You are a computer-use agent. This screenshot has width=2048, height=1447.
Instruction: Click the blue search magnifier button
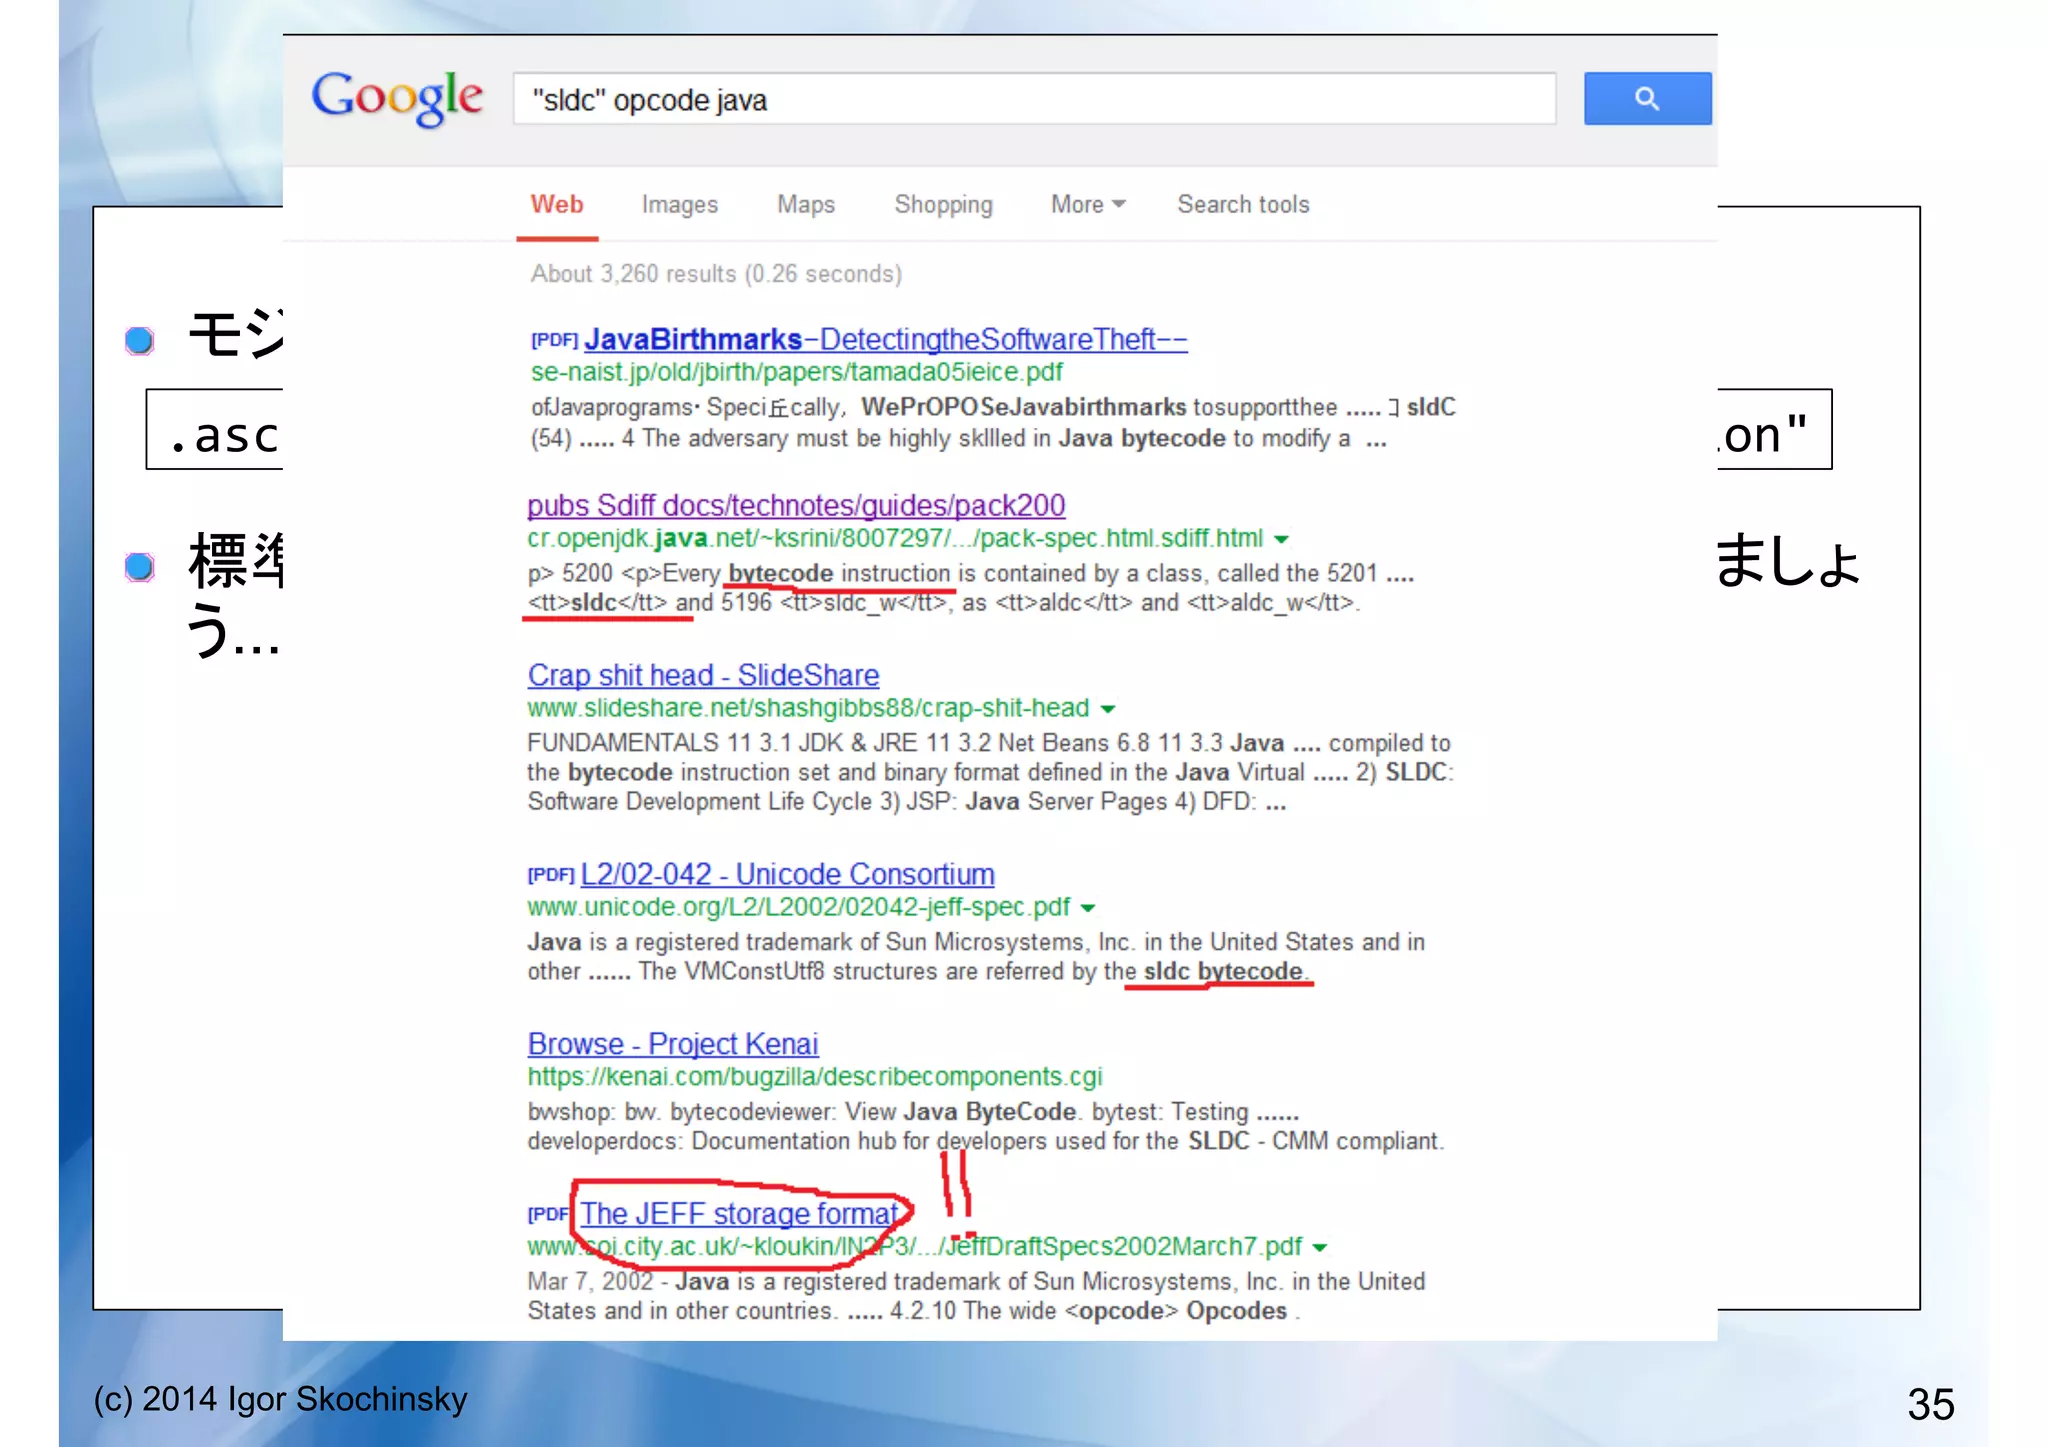(x=1646, y=98)
